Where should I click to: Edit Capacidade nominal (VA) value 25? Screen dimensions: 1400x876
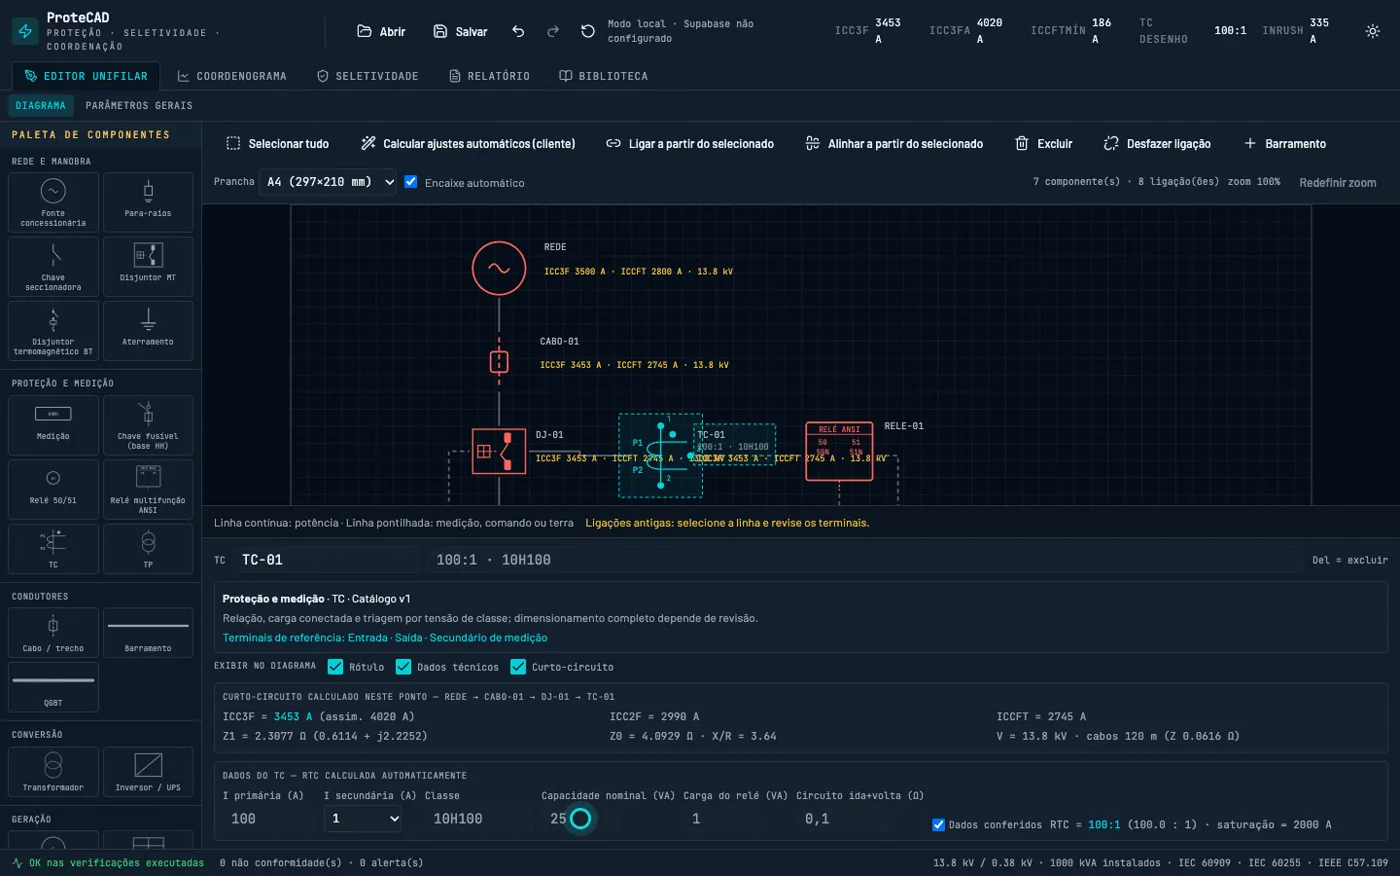click(x=607, y=818)
